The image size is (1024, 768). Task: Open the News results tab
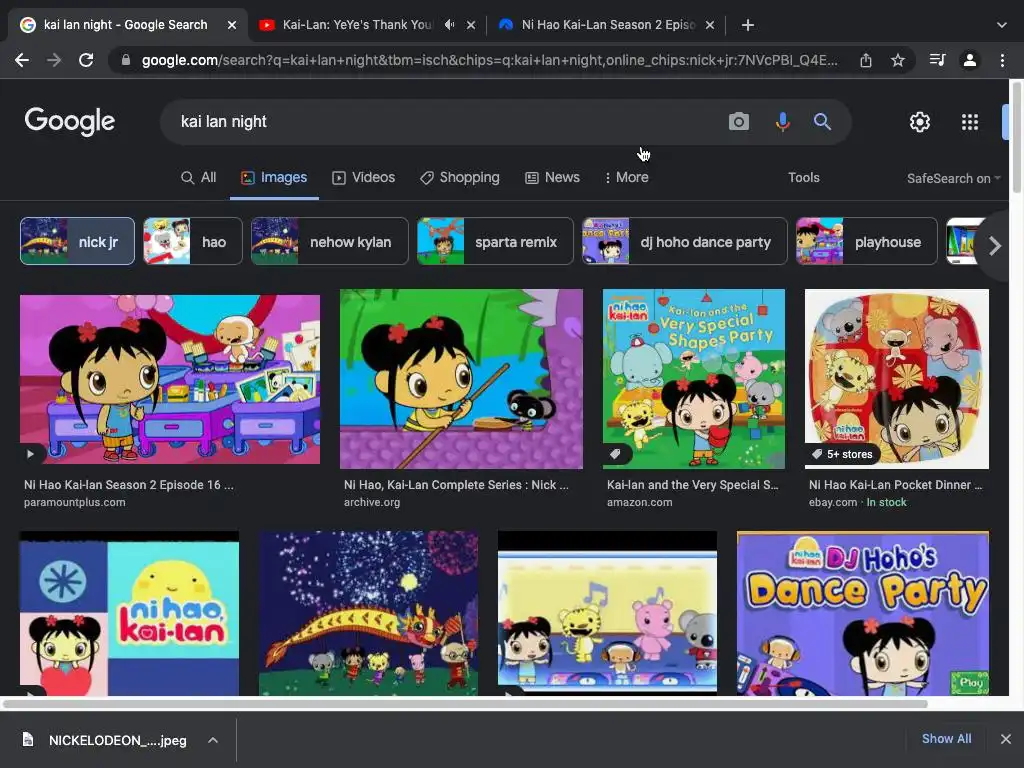[x=552, y=178]
